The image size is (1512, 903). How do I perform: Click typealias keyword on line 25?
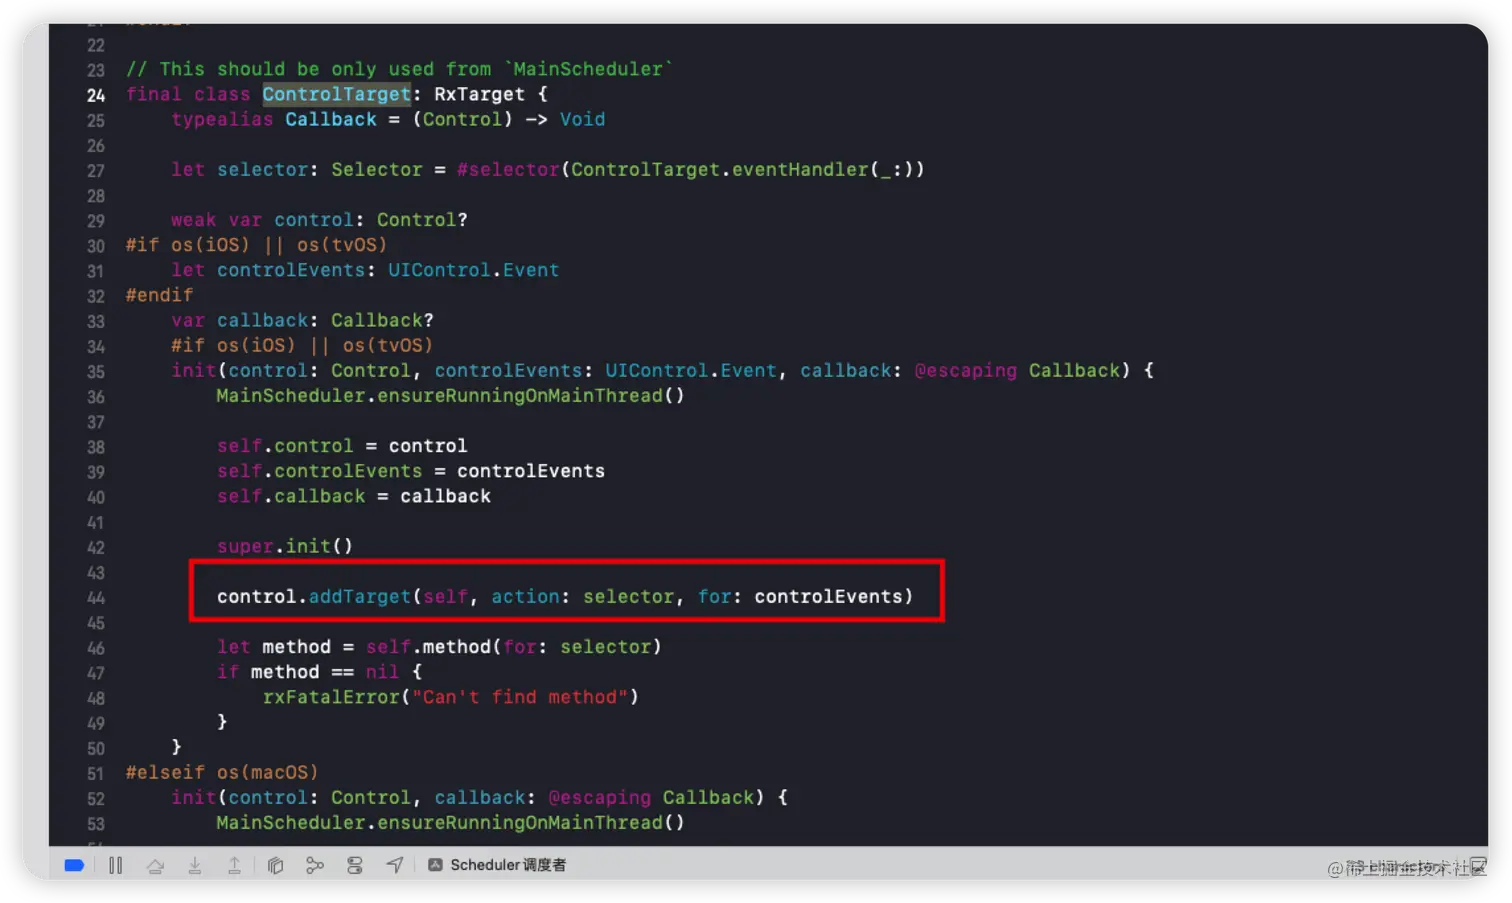222,119
